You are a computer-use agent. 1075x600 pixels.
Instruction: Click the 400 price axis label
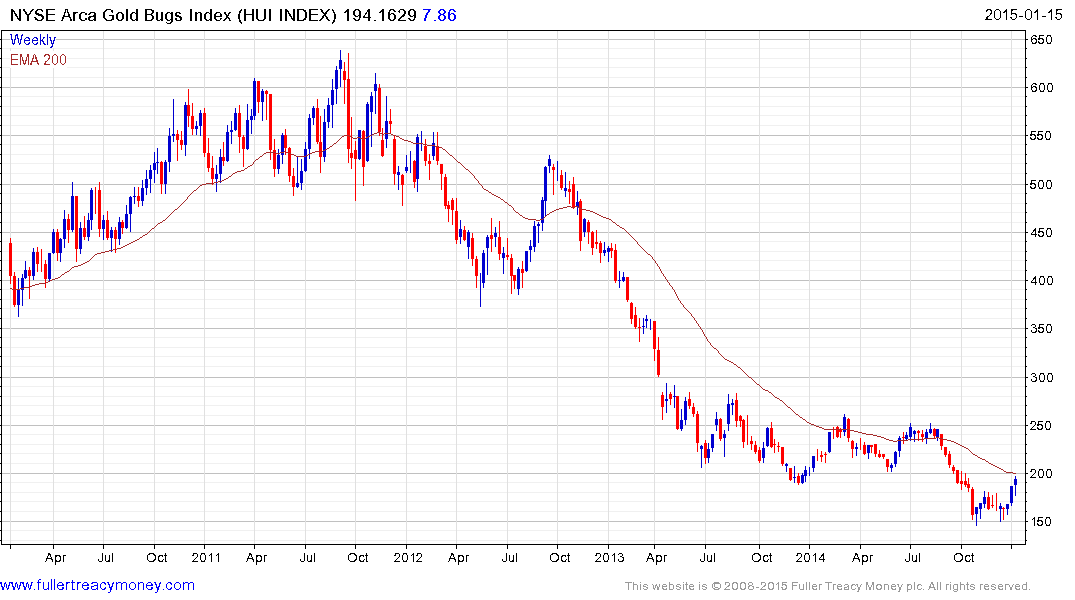click(1041, 280)
